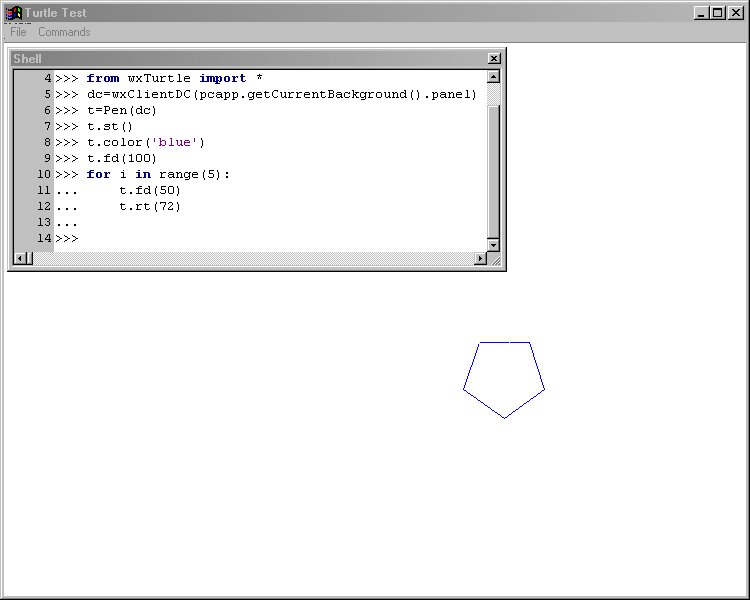
Task: Open the File menu
Action: 18,32
